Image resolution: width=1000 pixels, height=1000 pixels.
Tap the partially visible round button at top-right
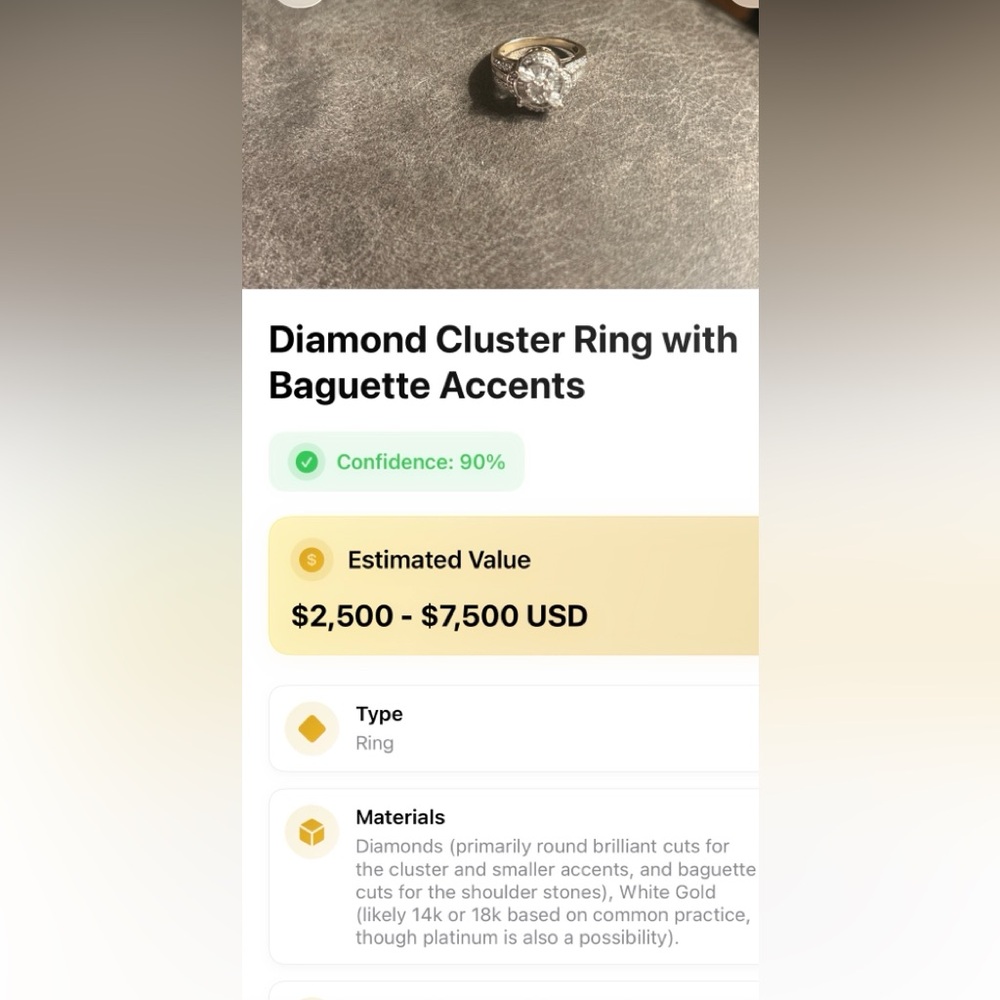(744, 3)
